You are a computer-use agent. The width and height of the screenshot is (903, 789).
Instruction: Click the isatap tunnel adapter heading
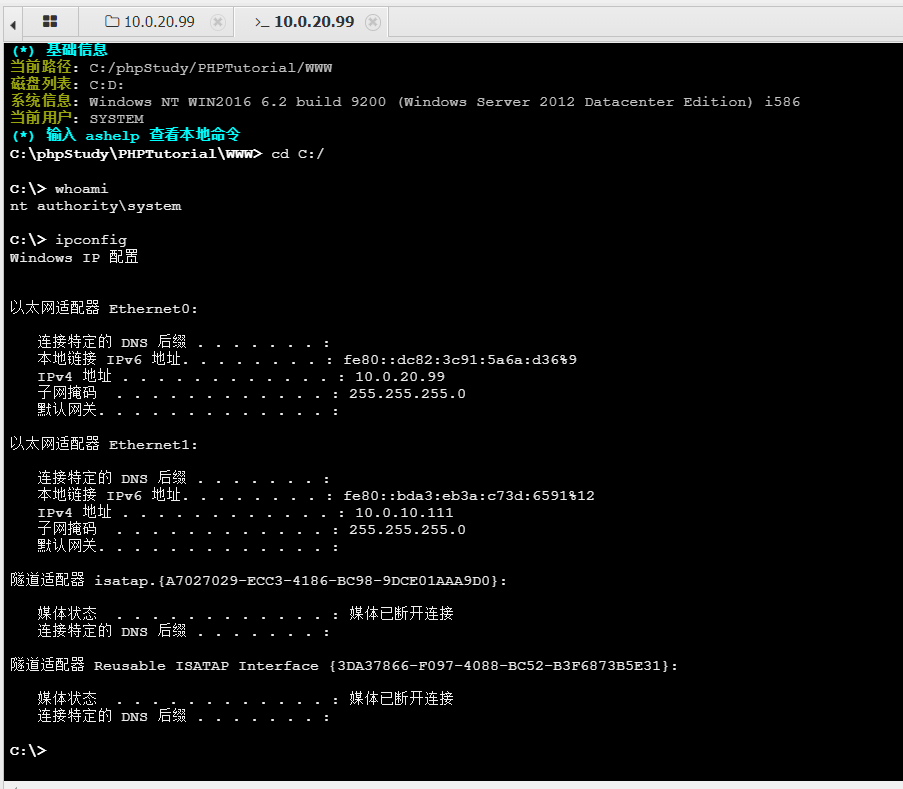coord(258,580)
